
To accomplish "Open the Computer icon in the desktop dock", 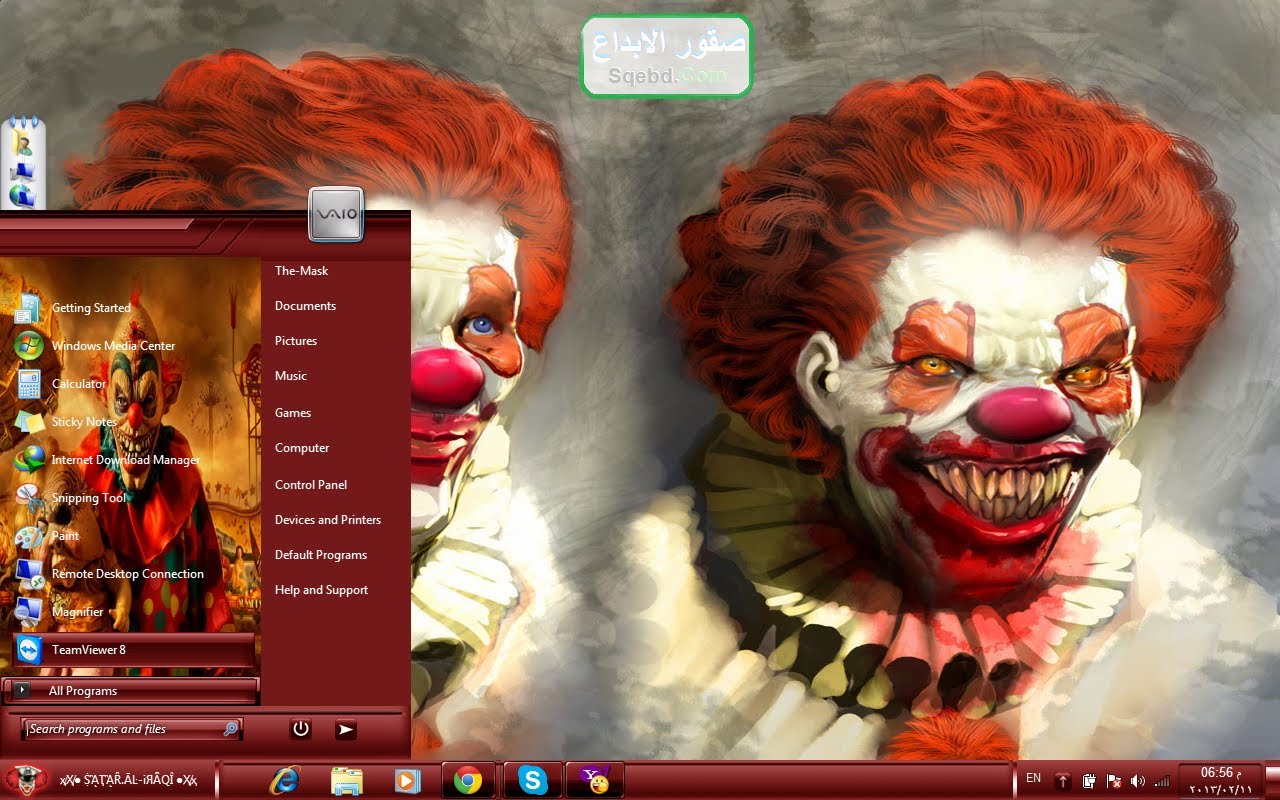I will 23,172.
